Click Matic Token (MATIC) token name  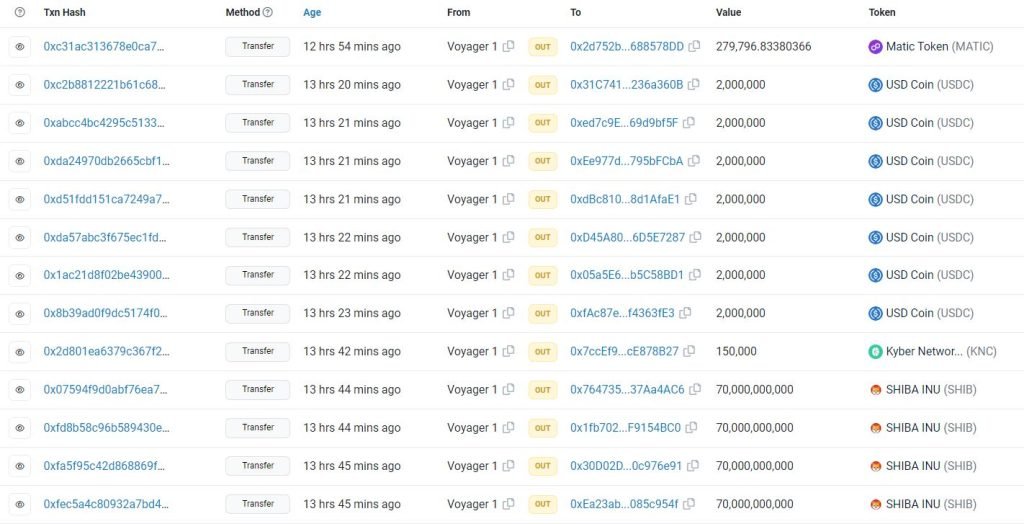939,46
